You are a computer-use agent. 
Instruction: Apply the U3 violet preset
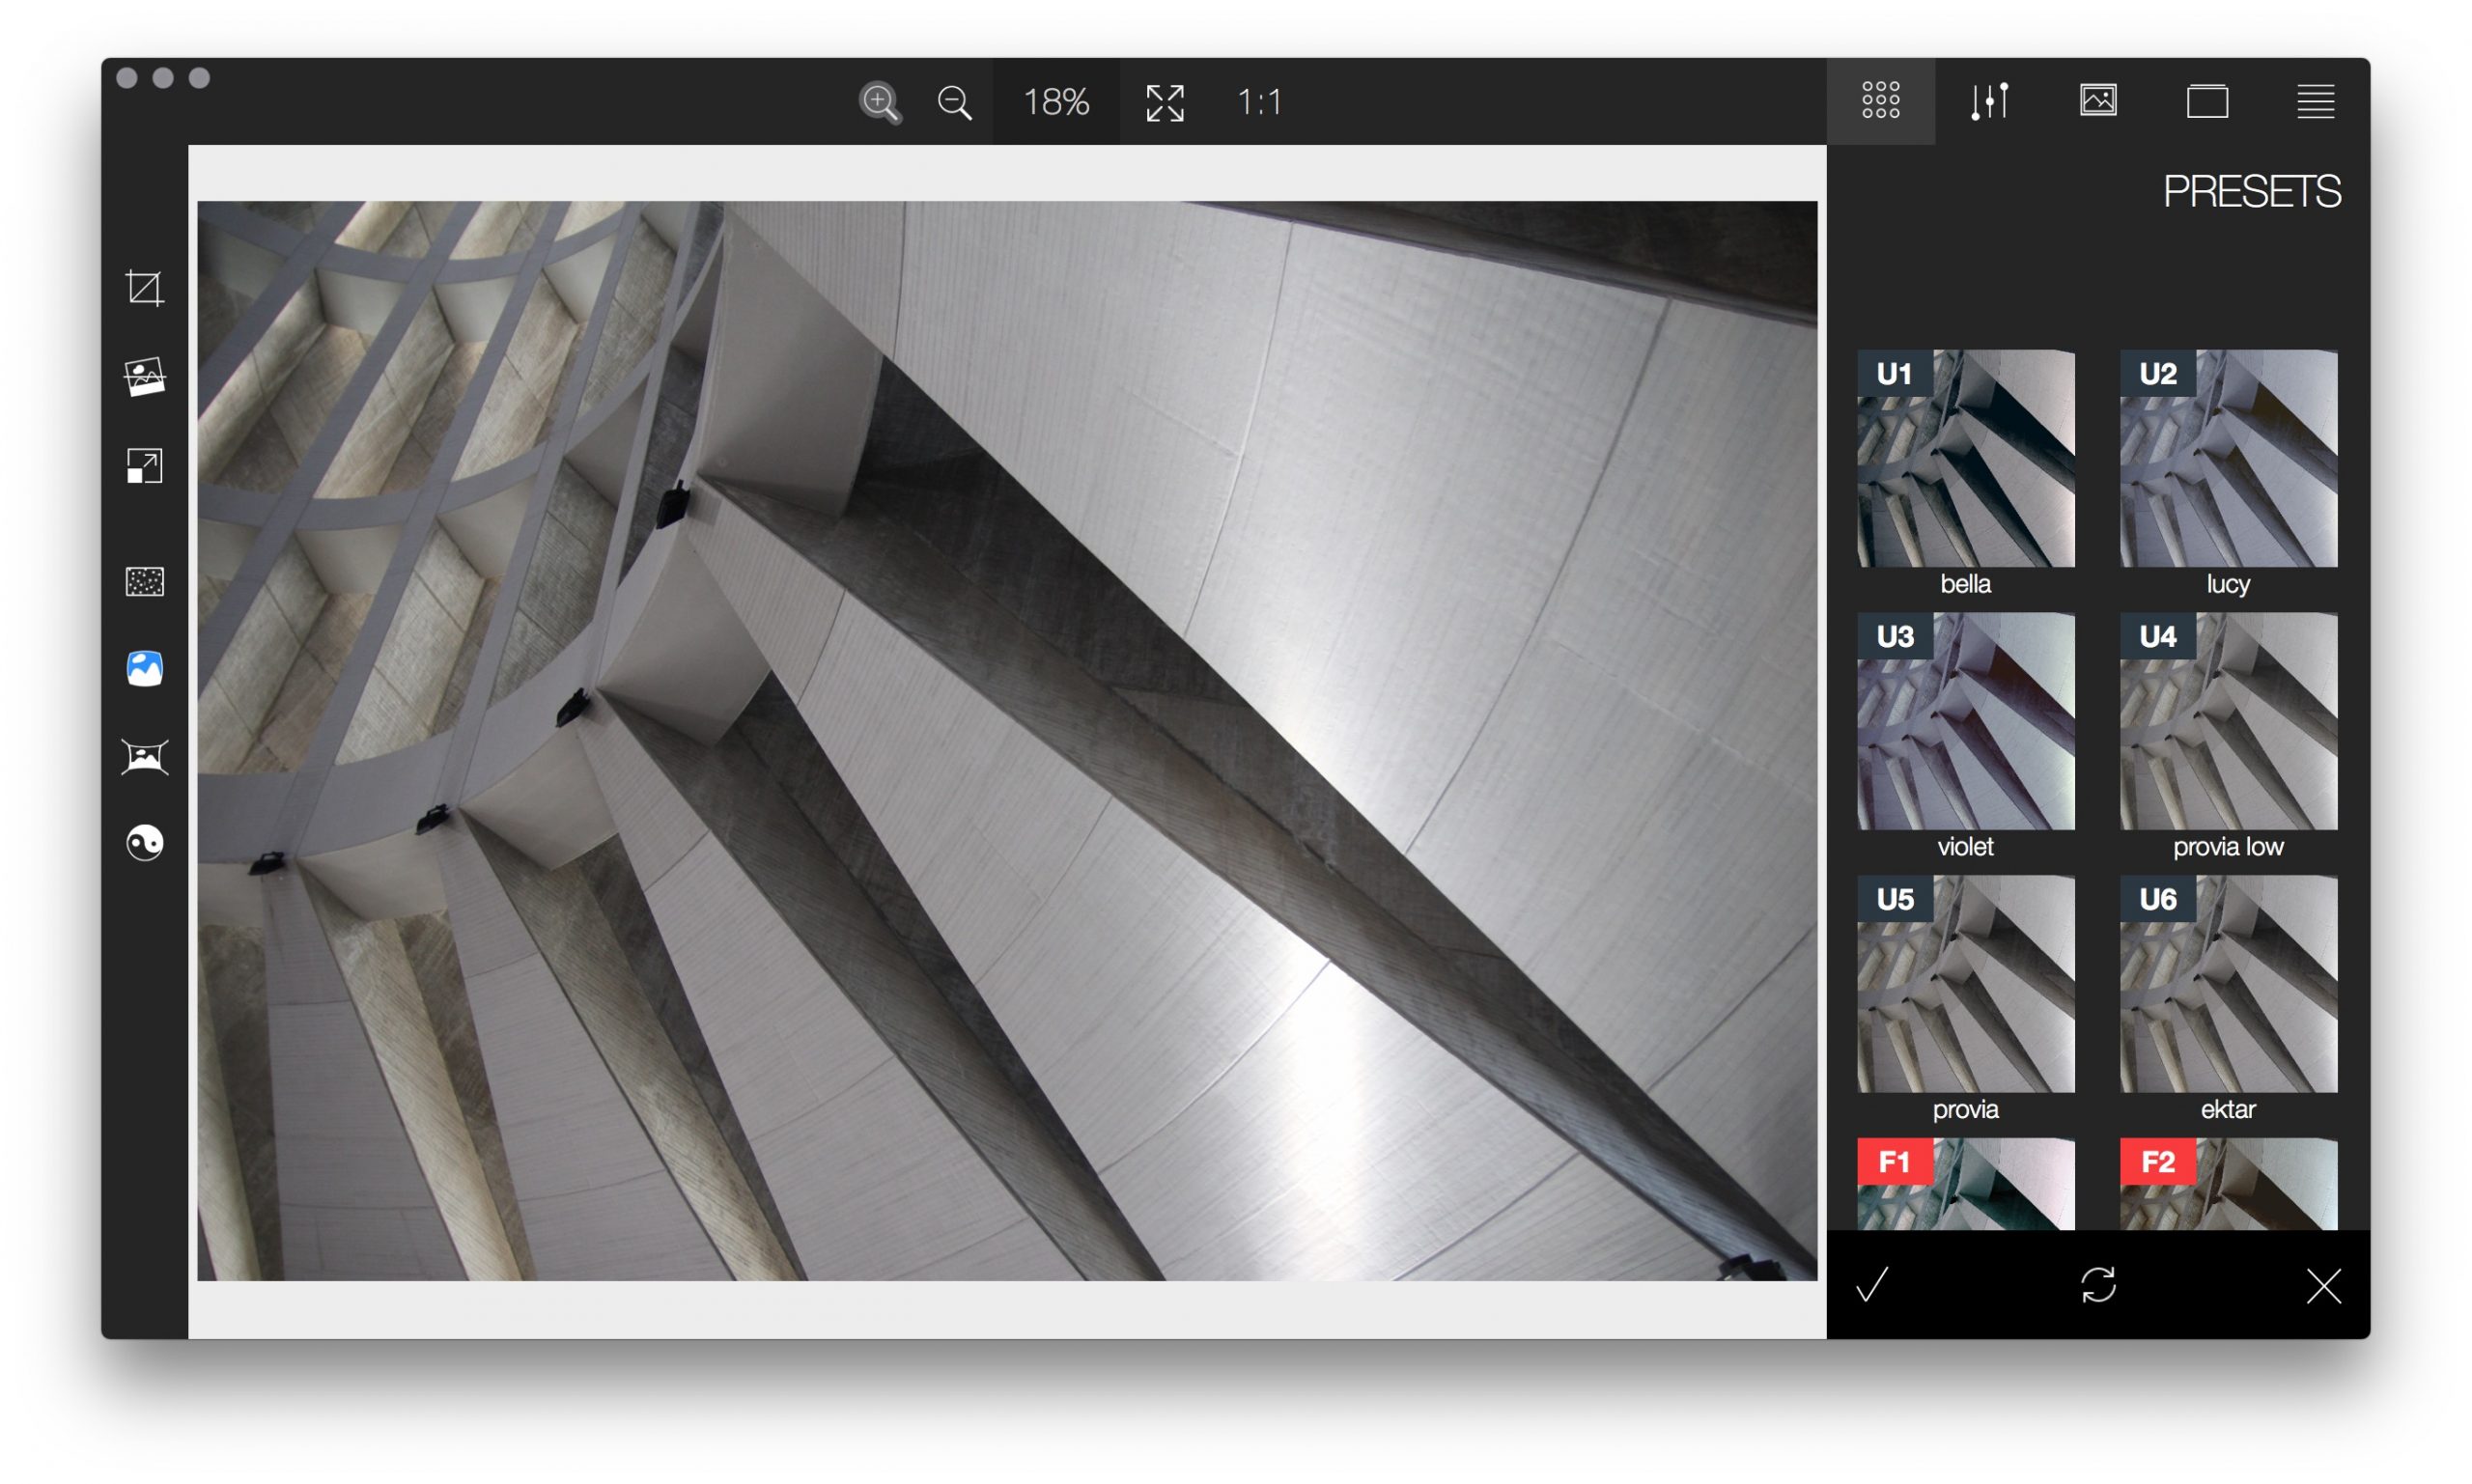[1965, 721]
